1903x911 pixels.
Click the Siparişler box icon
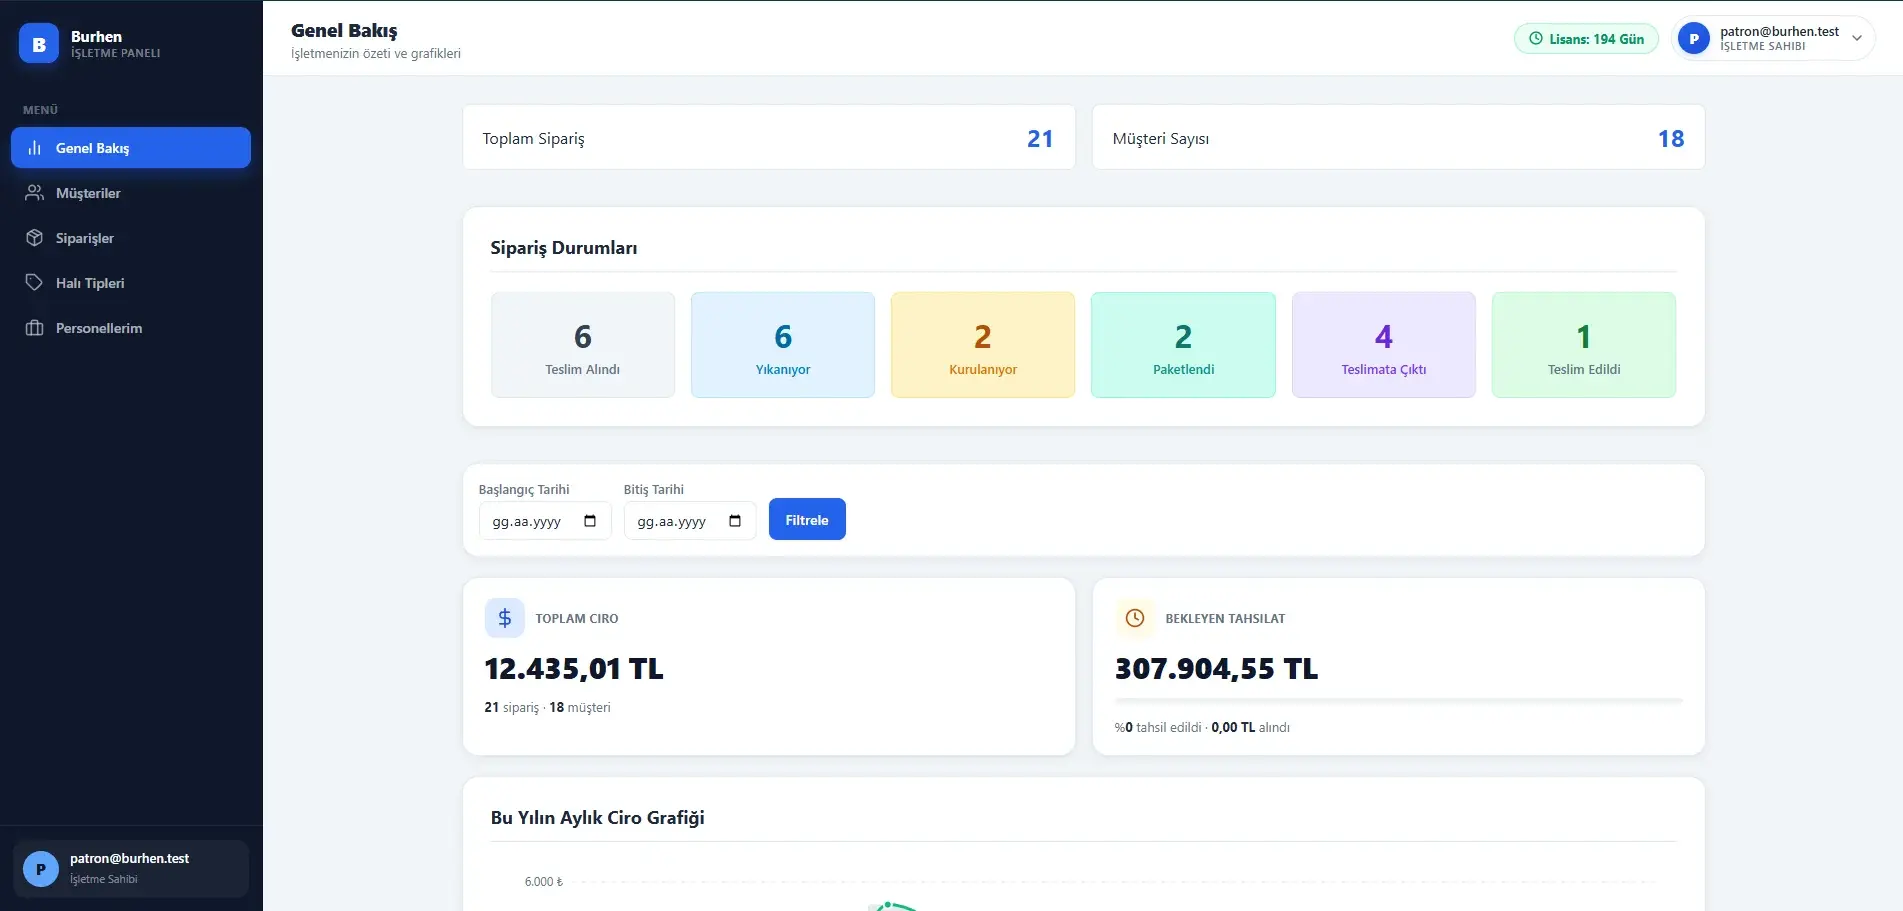34,238
